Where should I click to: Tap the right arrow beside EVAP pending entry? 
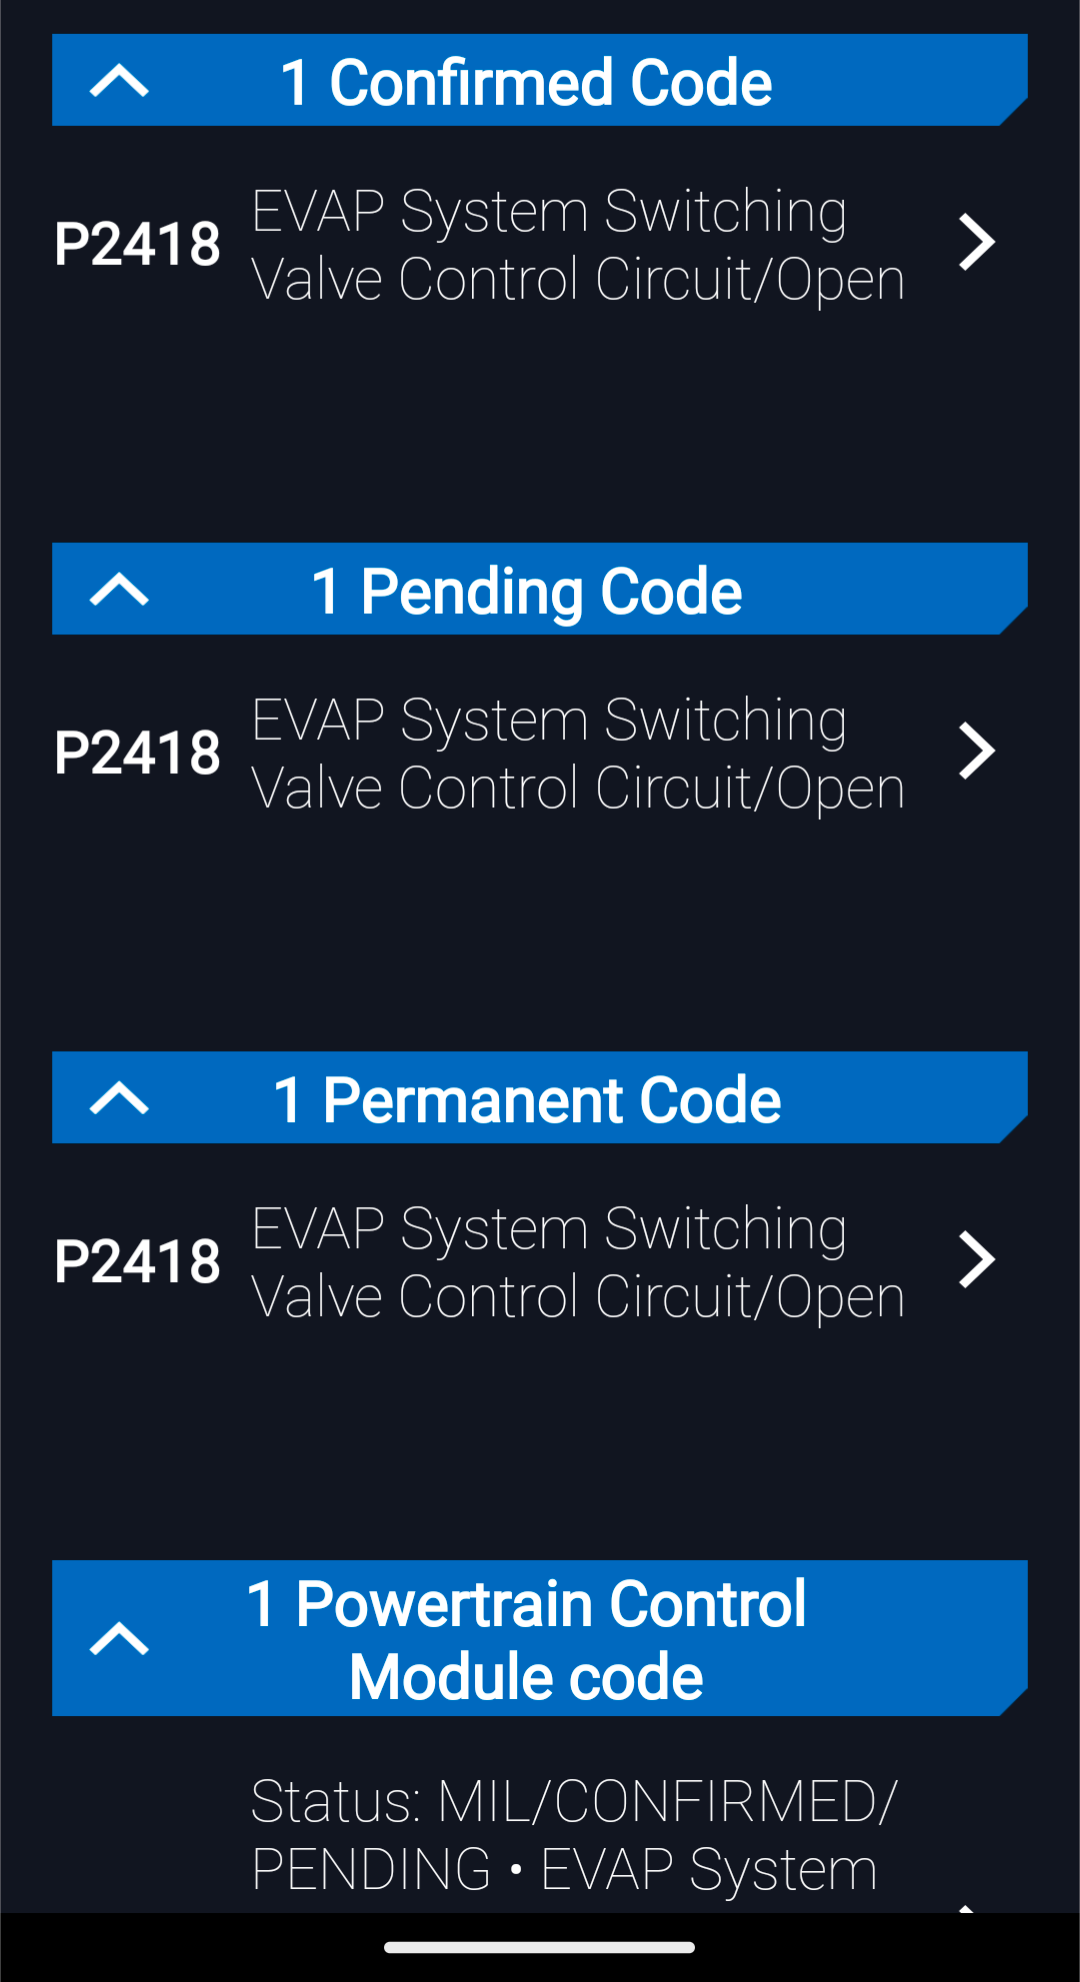coord(976,751)
